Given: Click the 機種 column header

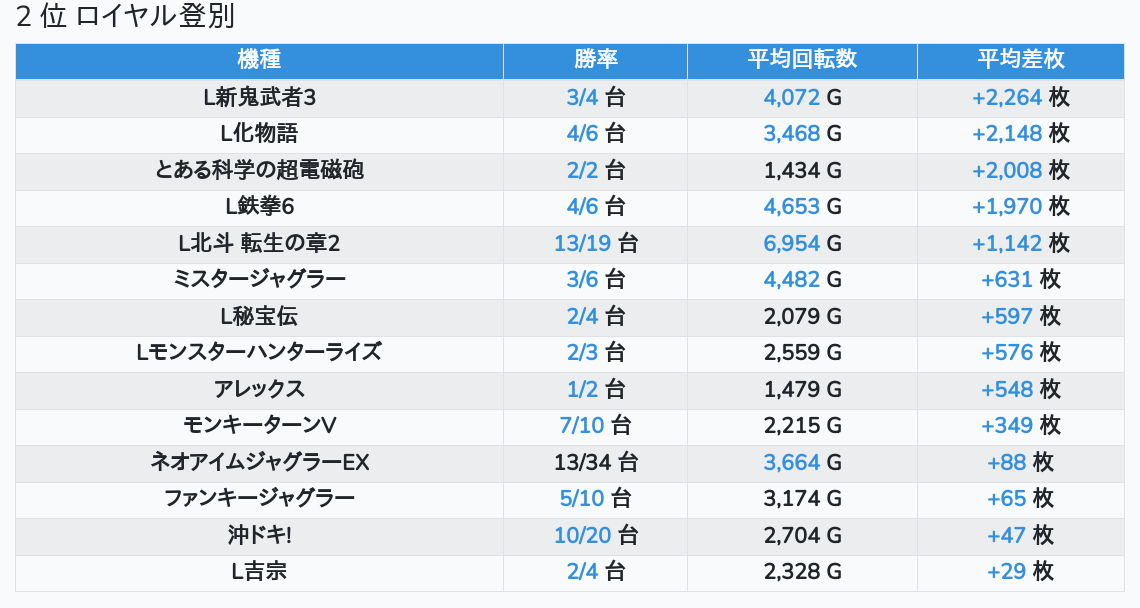Looking at the screenshot, I should (259, 60).
